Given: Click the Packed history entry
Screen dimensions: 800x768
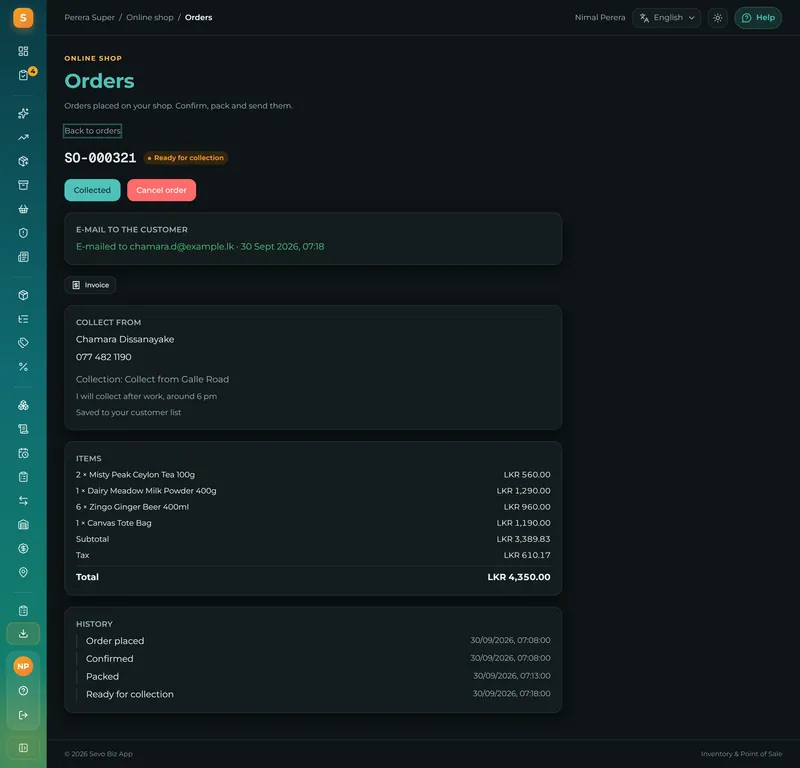Looking at the screenshot, I should click(x=313, y=677).
